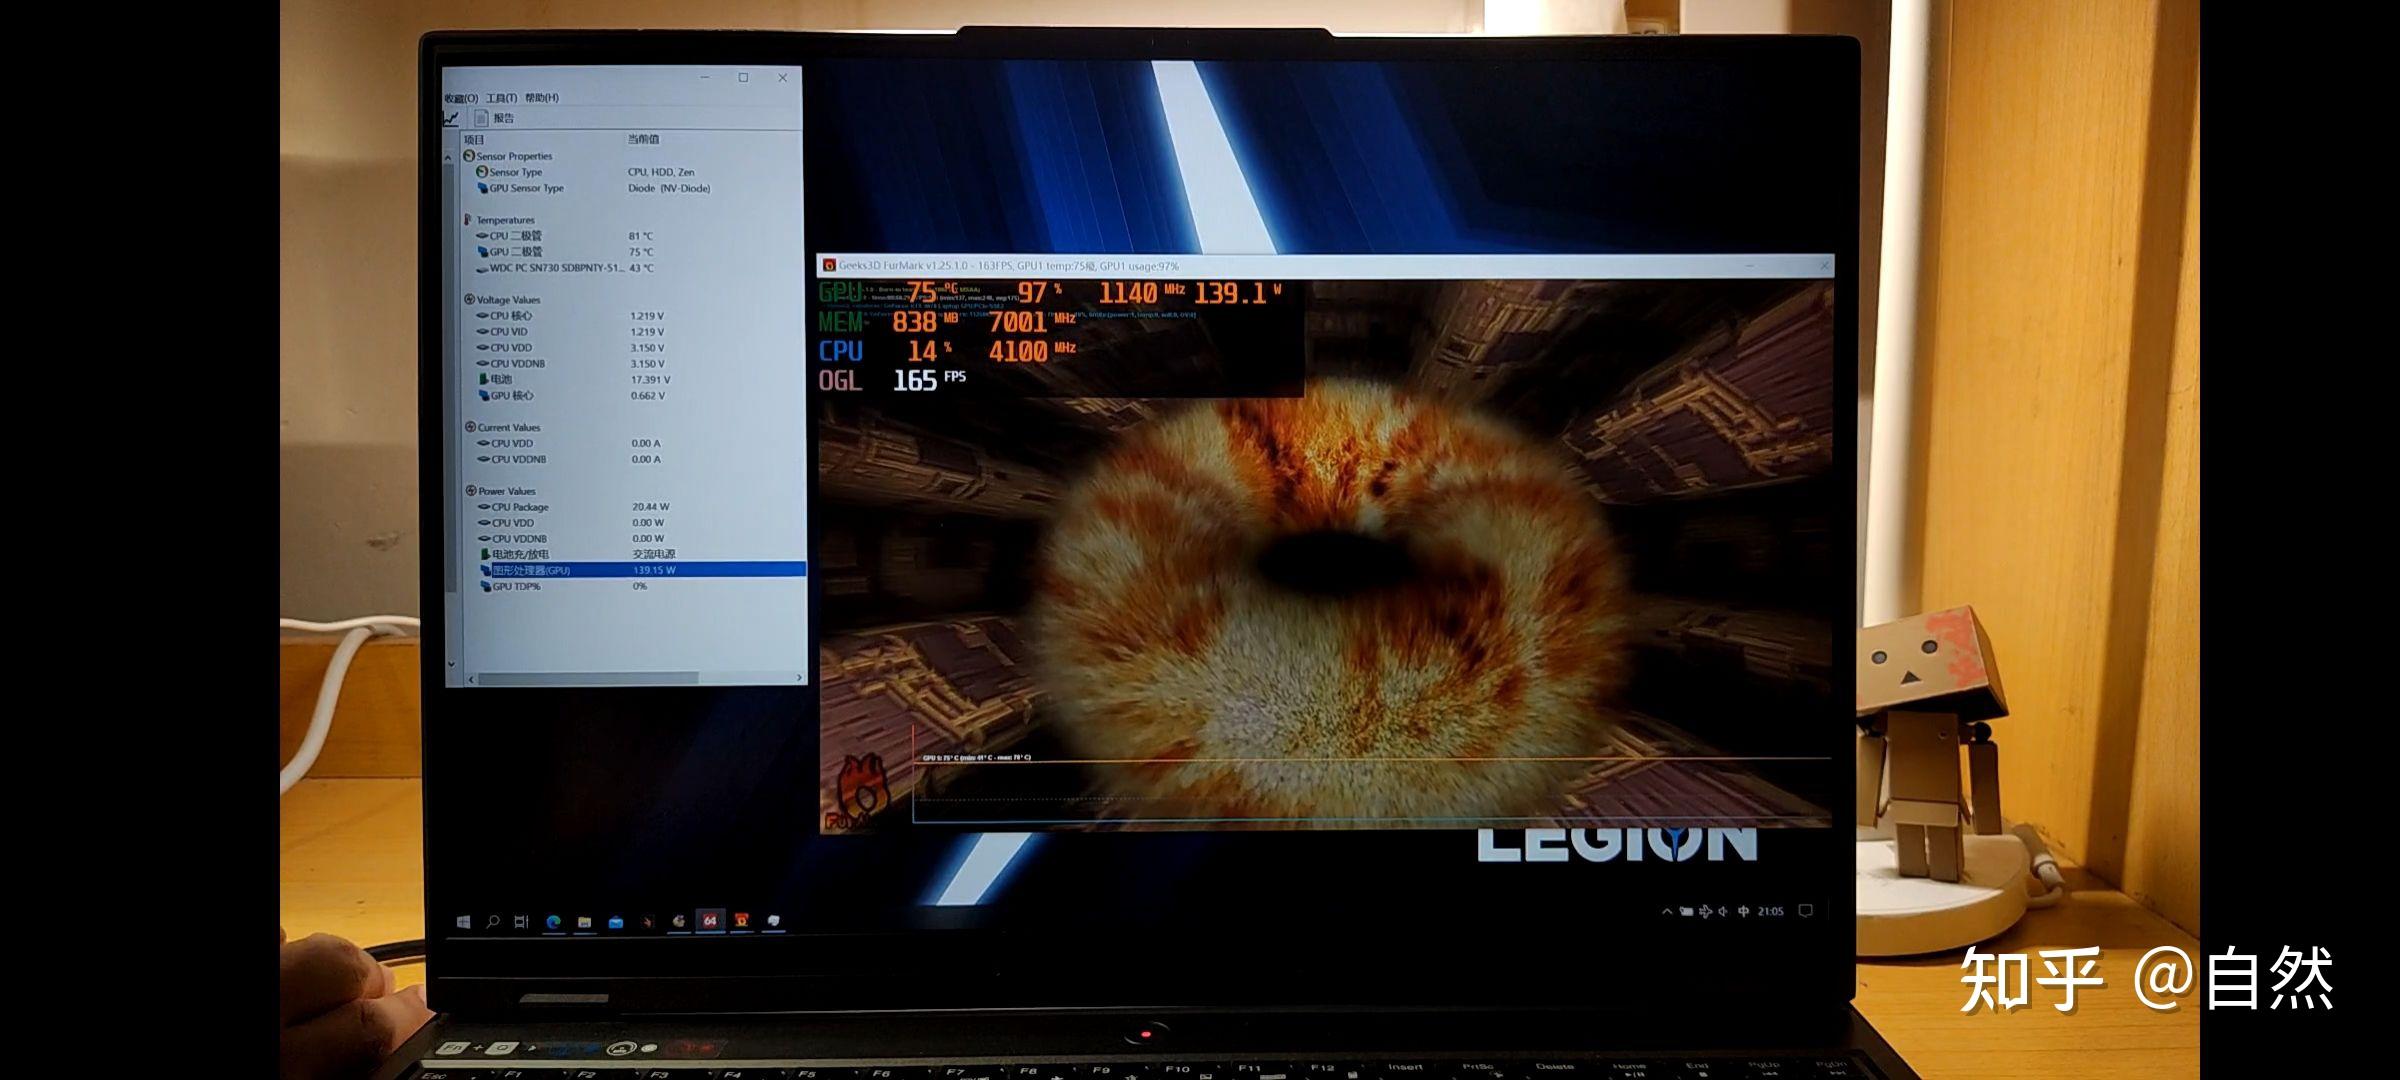Switch to the FurMark taskbar icon

point(742,921)
